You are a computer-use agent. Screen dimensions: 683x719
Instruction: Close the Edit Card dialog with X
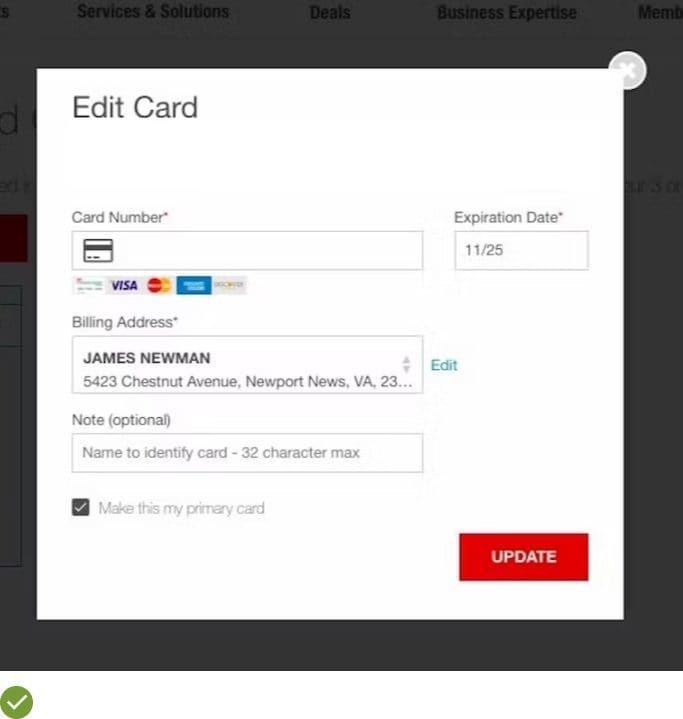[x=627, y=71]
